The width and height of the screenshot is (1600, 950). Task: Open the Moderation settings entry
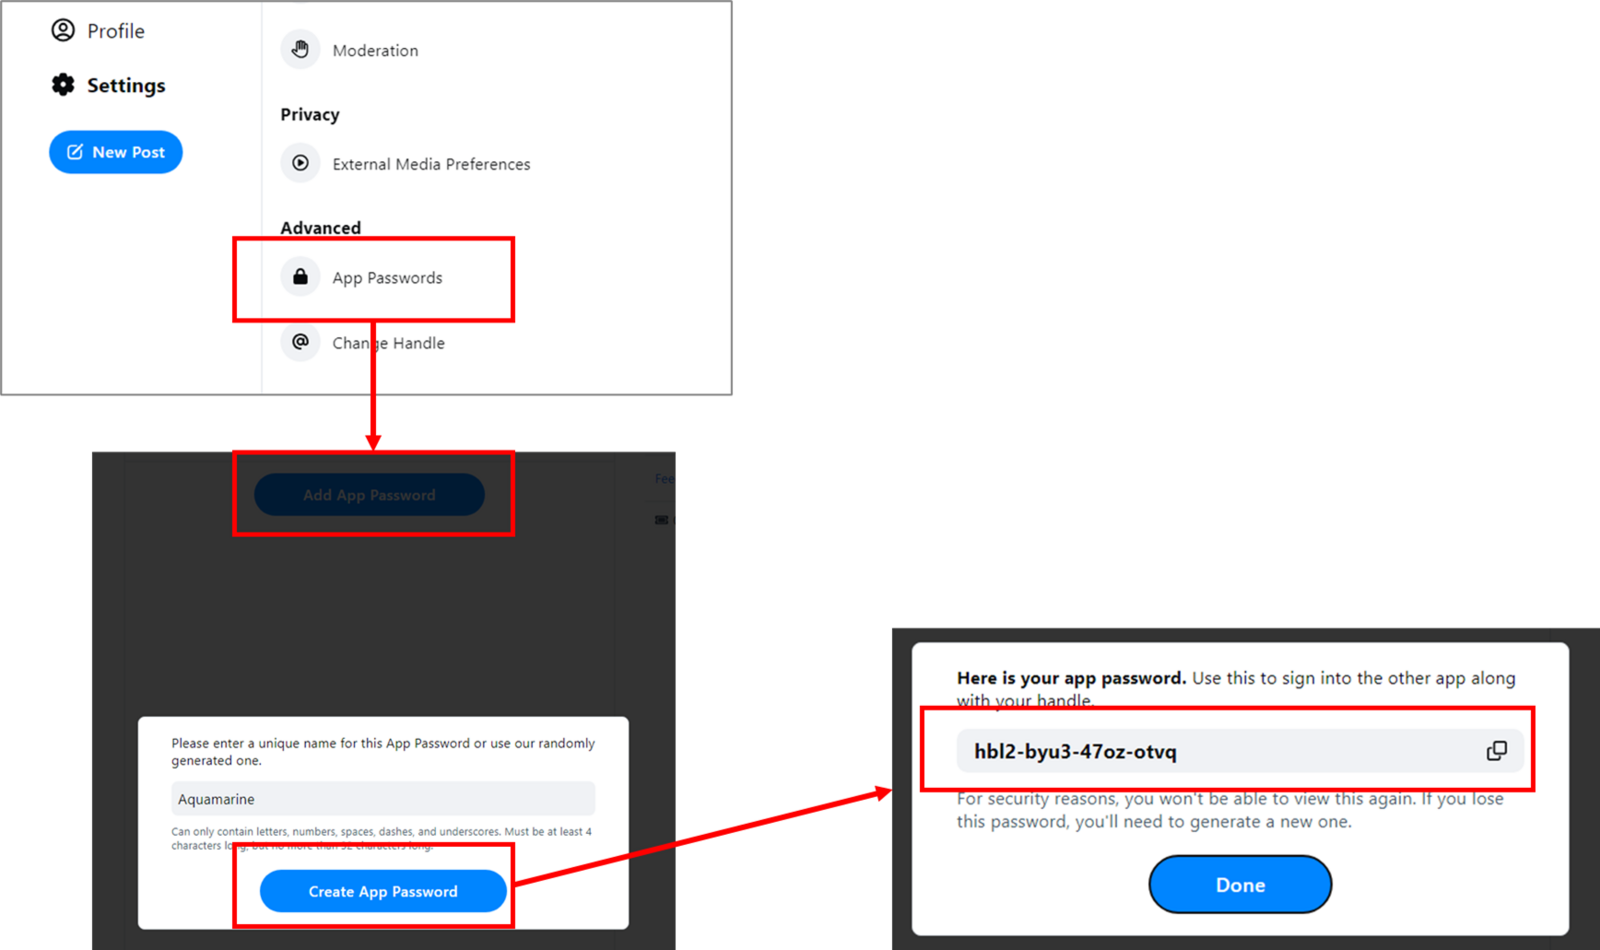click(375, 50)
